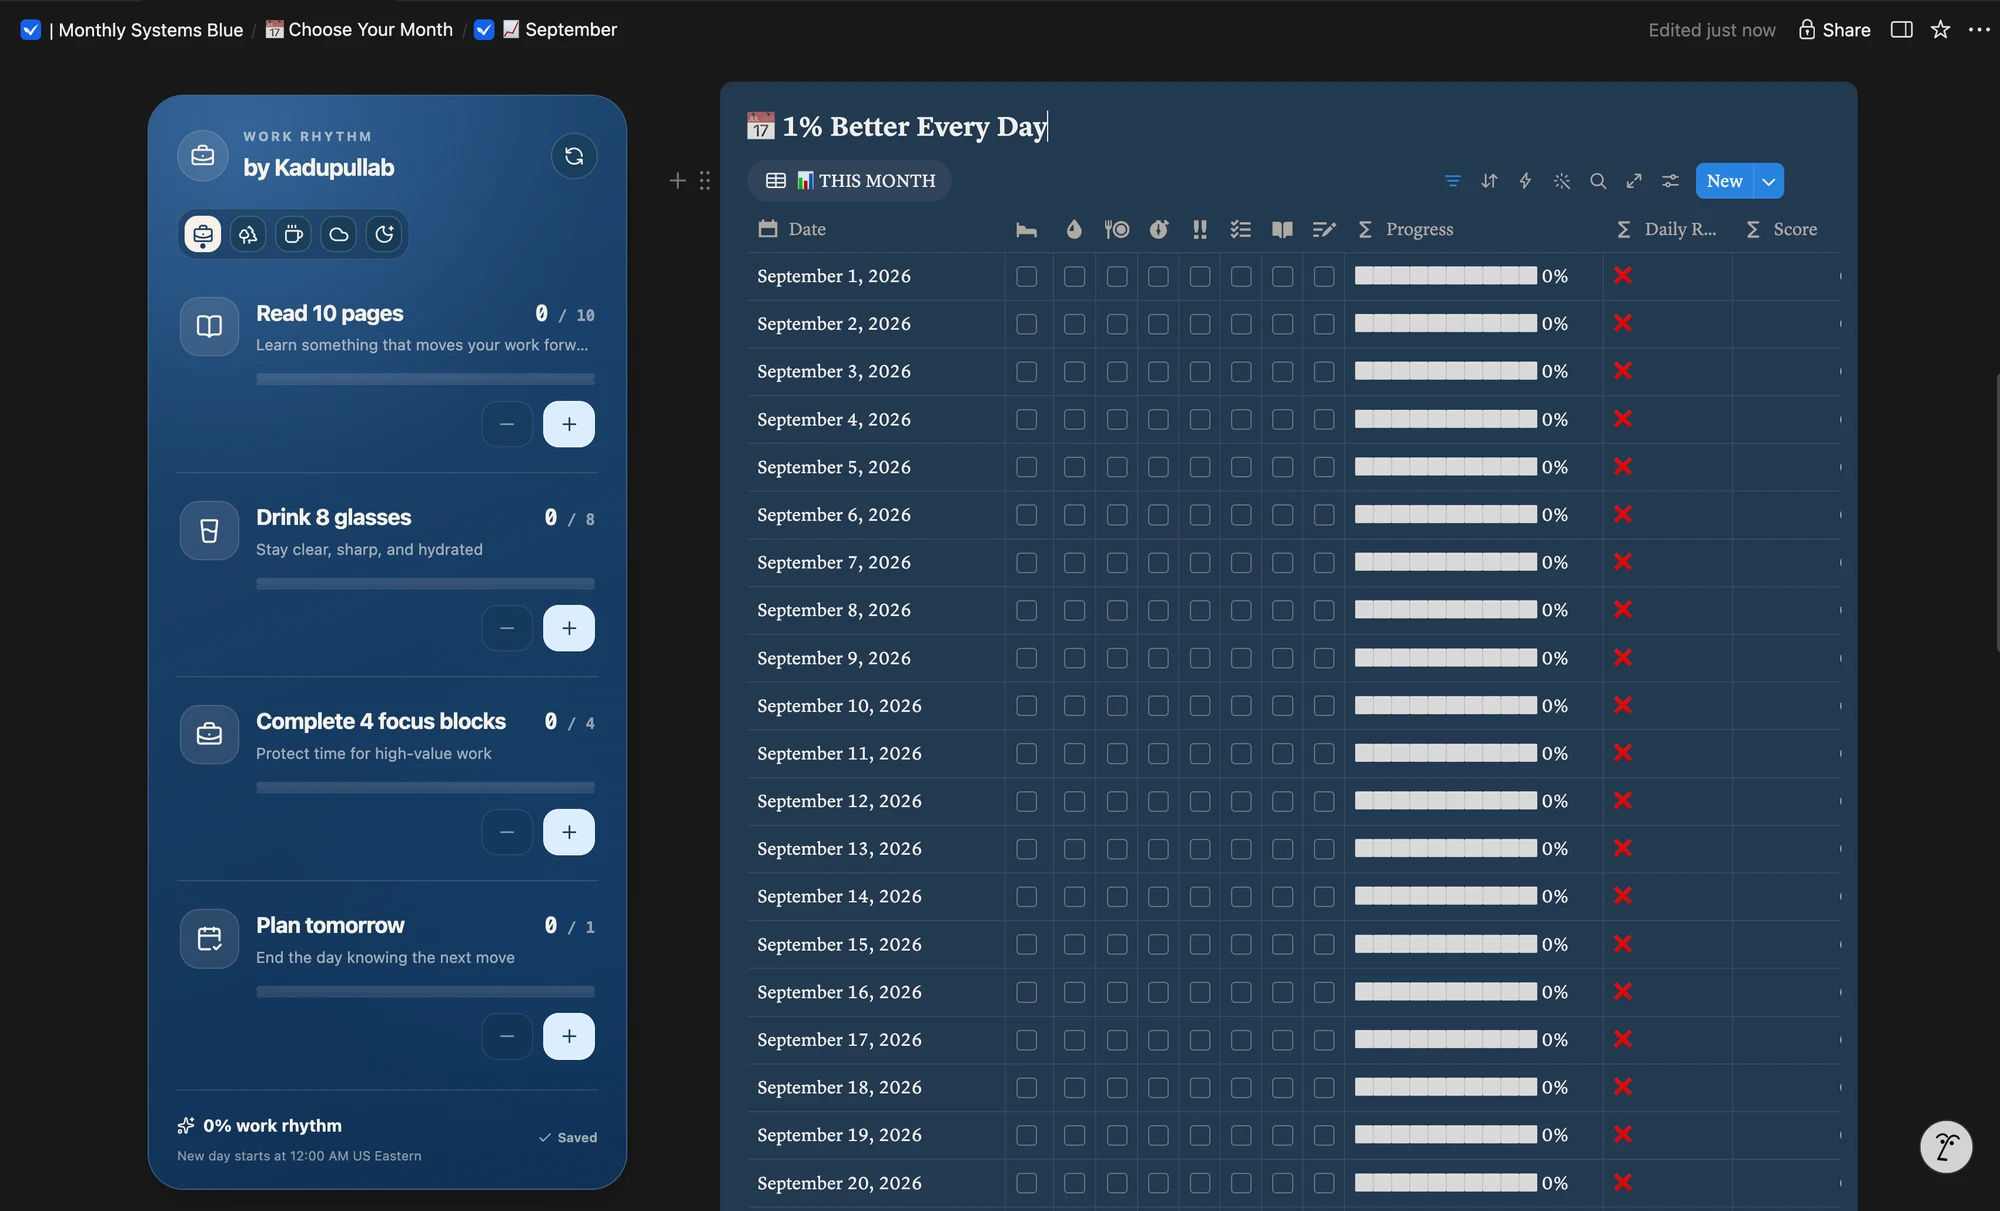This screenshot has height=1211, width=2000.
Task: Open the database filter icon
Action: tap(1453, 181)
